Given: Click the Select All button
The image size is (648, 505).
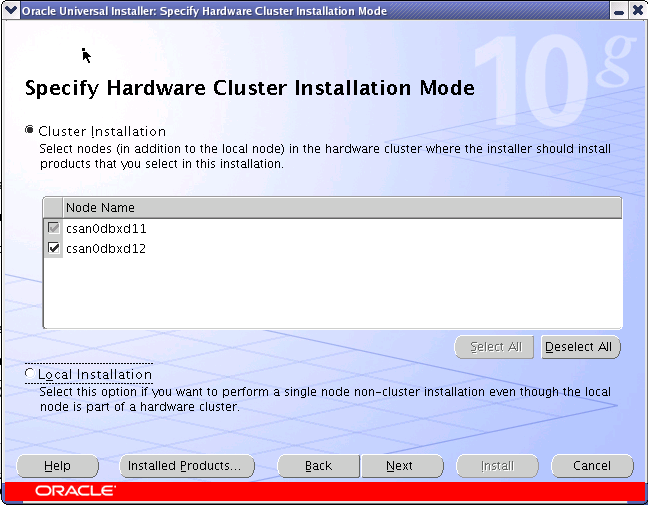Looking at the screenshot, I should pyautogui.click(x=494, y=347).
